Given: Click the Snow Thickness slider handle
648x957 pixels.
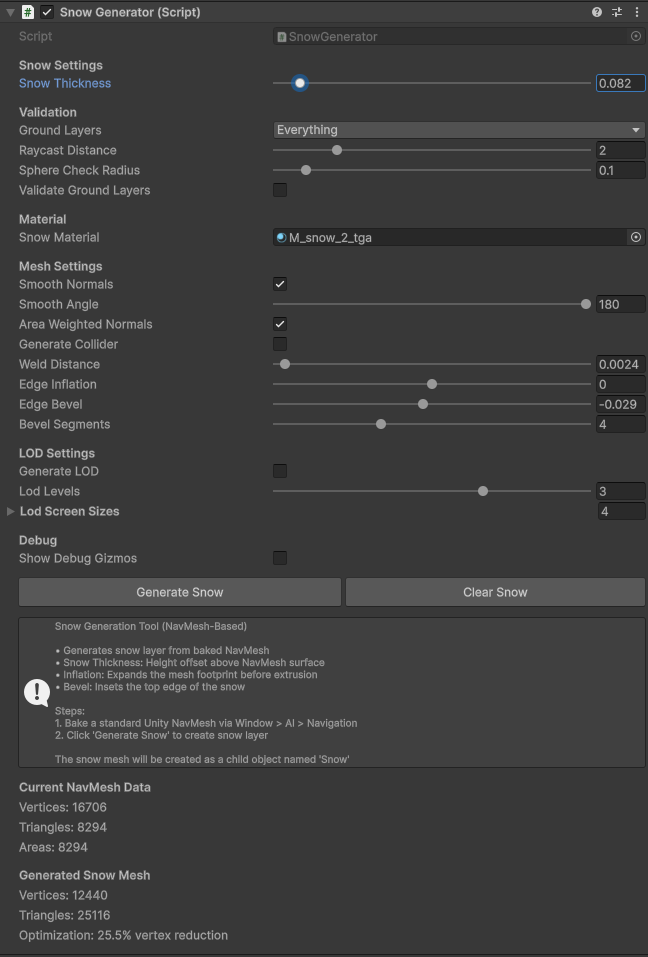Looking at the screenshot, I should coord(299,83).
